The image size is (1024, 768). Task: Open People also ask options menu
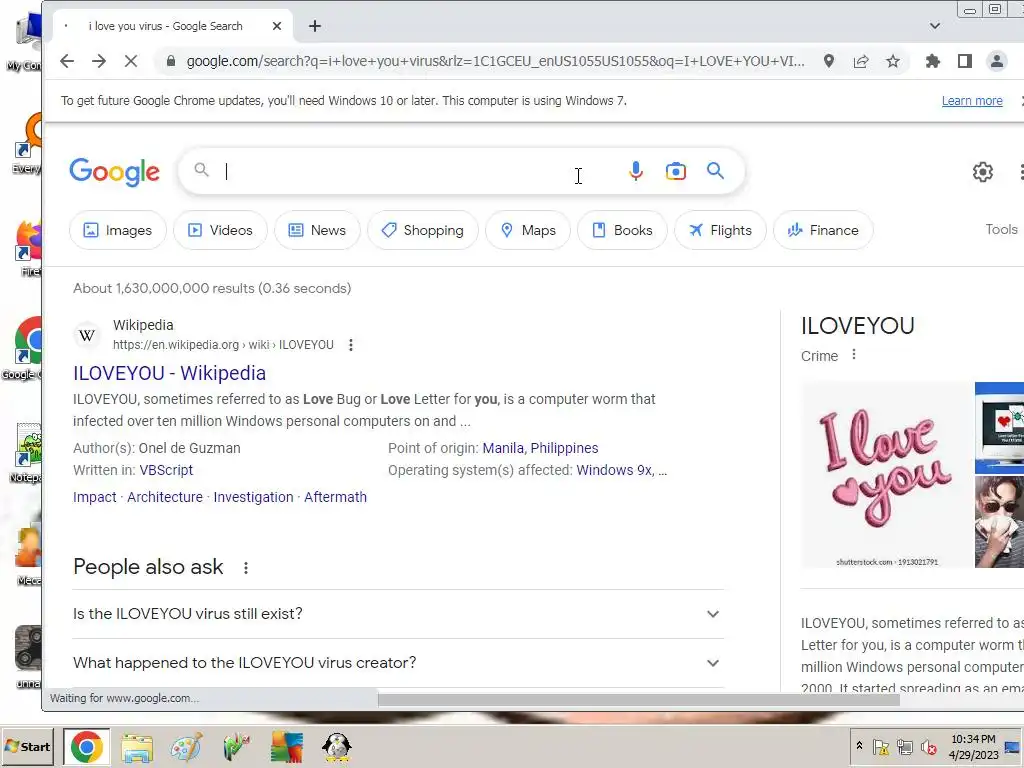tap(246, 568)
